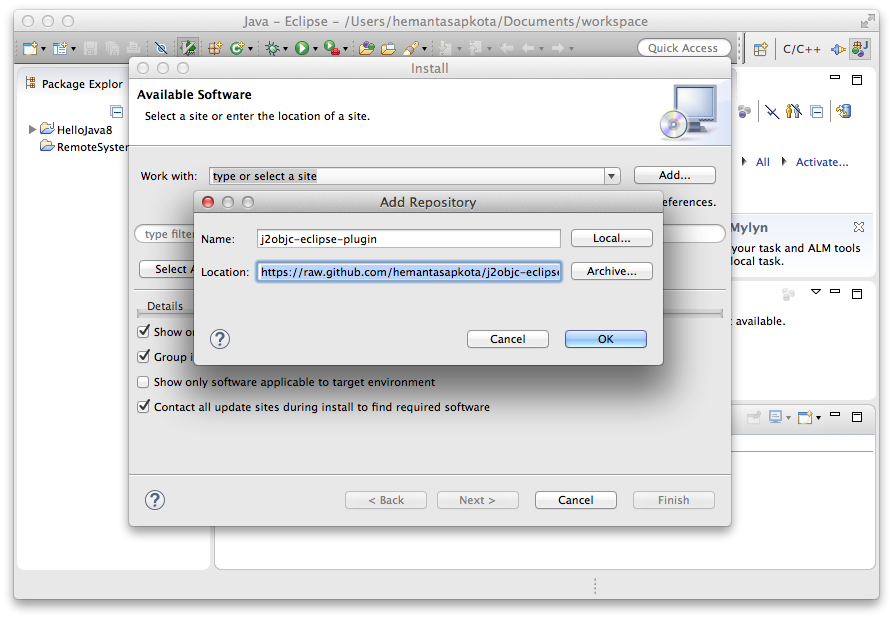Expand the HelloJava8 project node

[x=32, y=129]
